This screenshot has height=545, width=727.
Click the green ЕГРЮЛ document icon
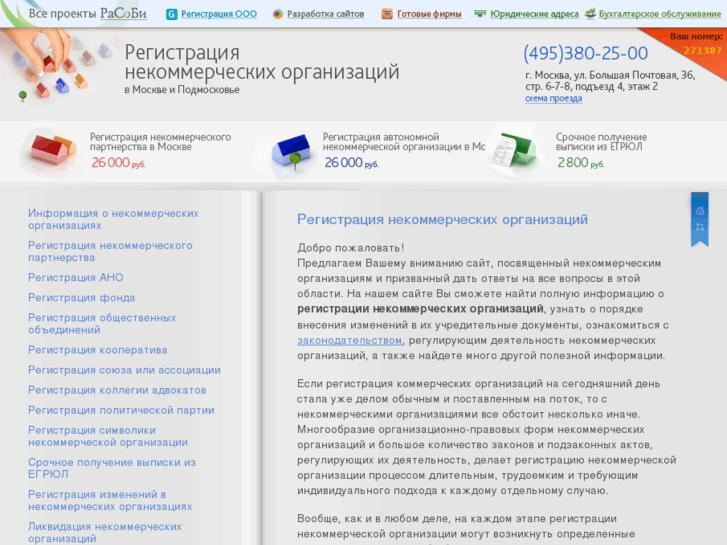tap(514, 150)
